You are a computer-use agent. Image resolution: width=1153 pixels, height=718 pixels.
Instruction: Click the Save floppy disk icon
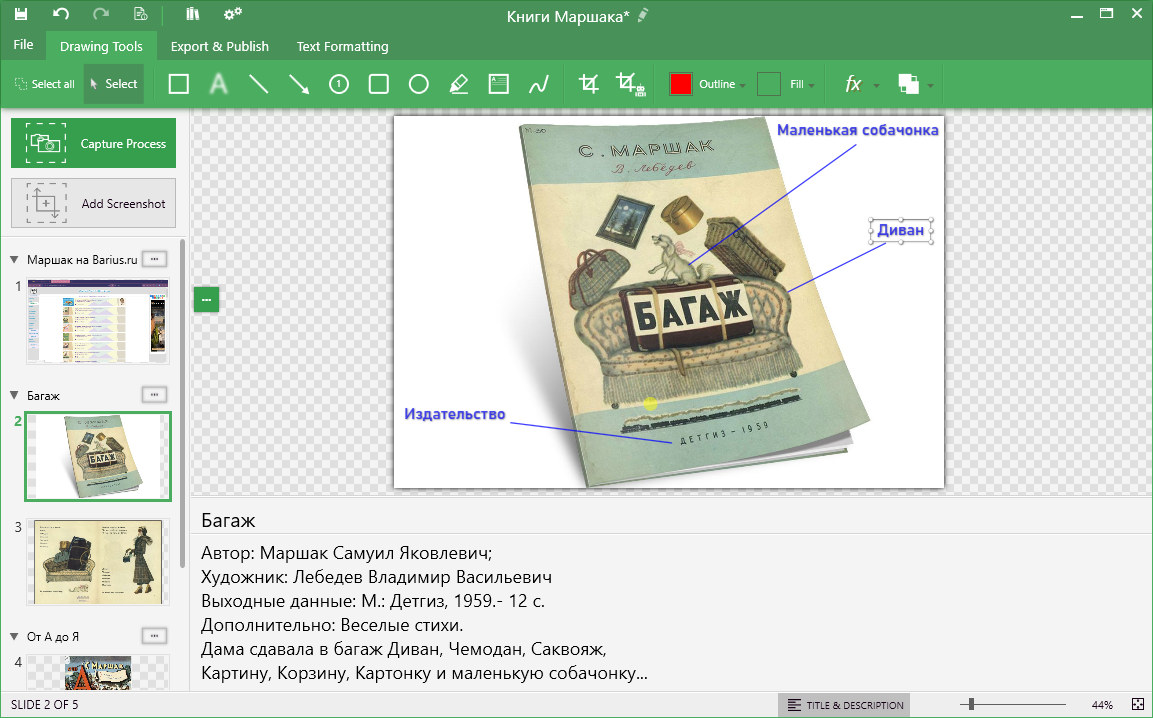click(21, 14)
